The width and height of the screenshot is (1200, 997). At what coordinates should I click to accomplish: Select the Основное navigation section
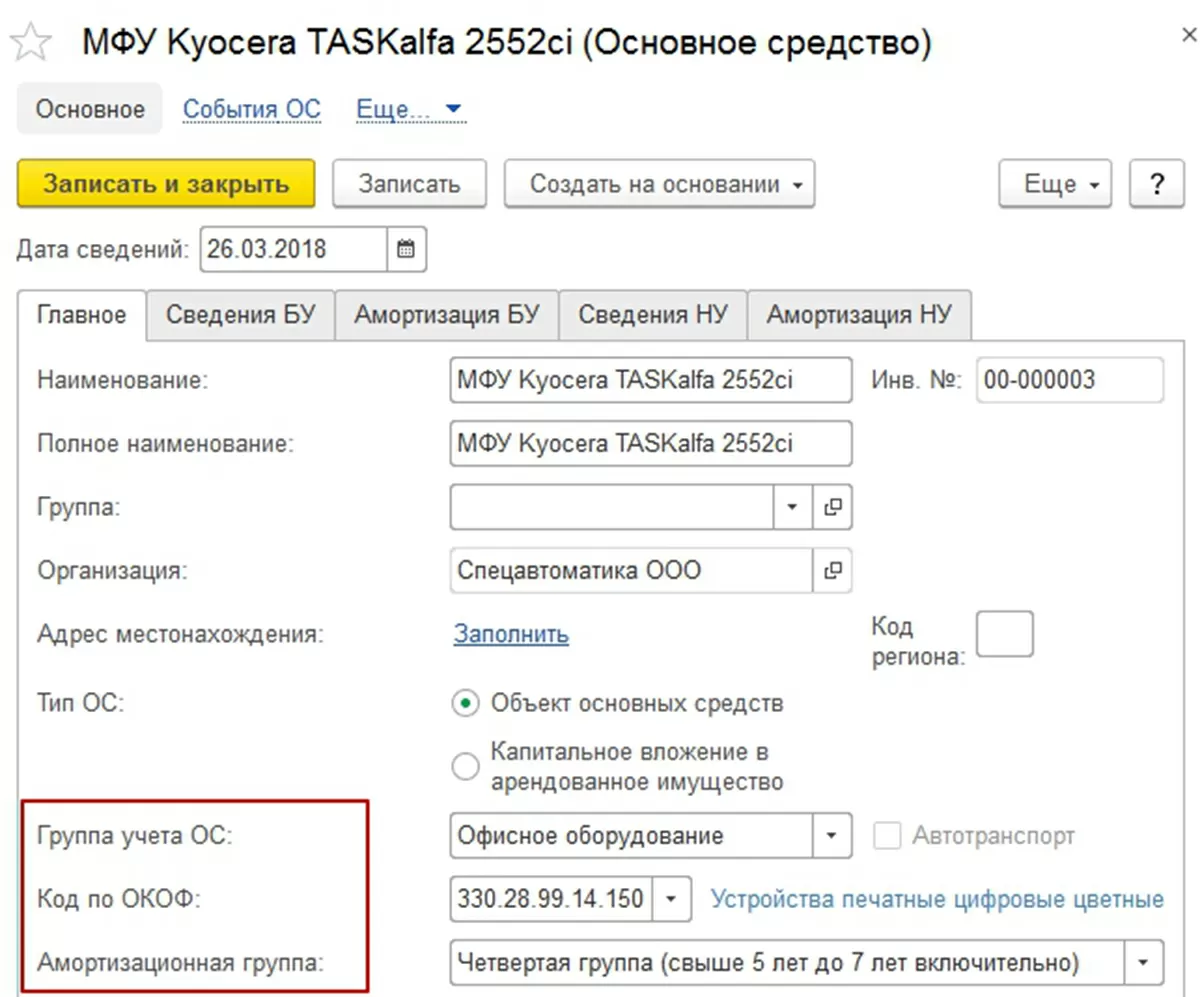tap(90, 109)
